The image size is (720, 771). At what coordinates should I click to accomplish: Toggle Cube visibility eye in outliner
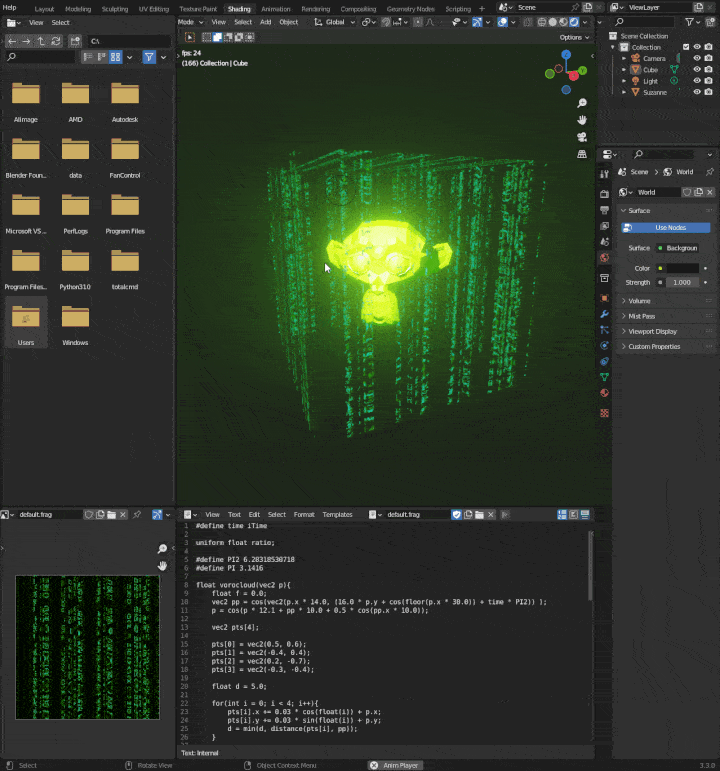point(697,69)
